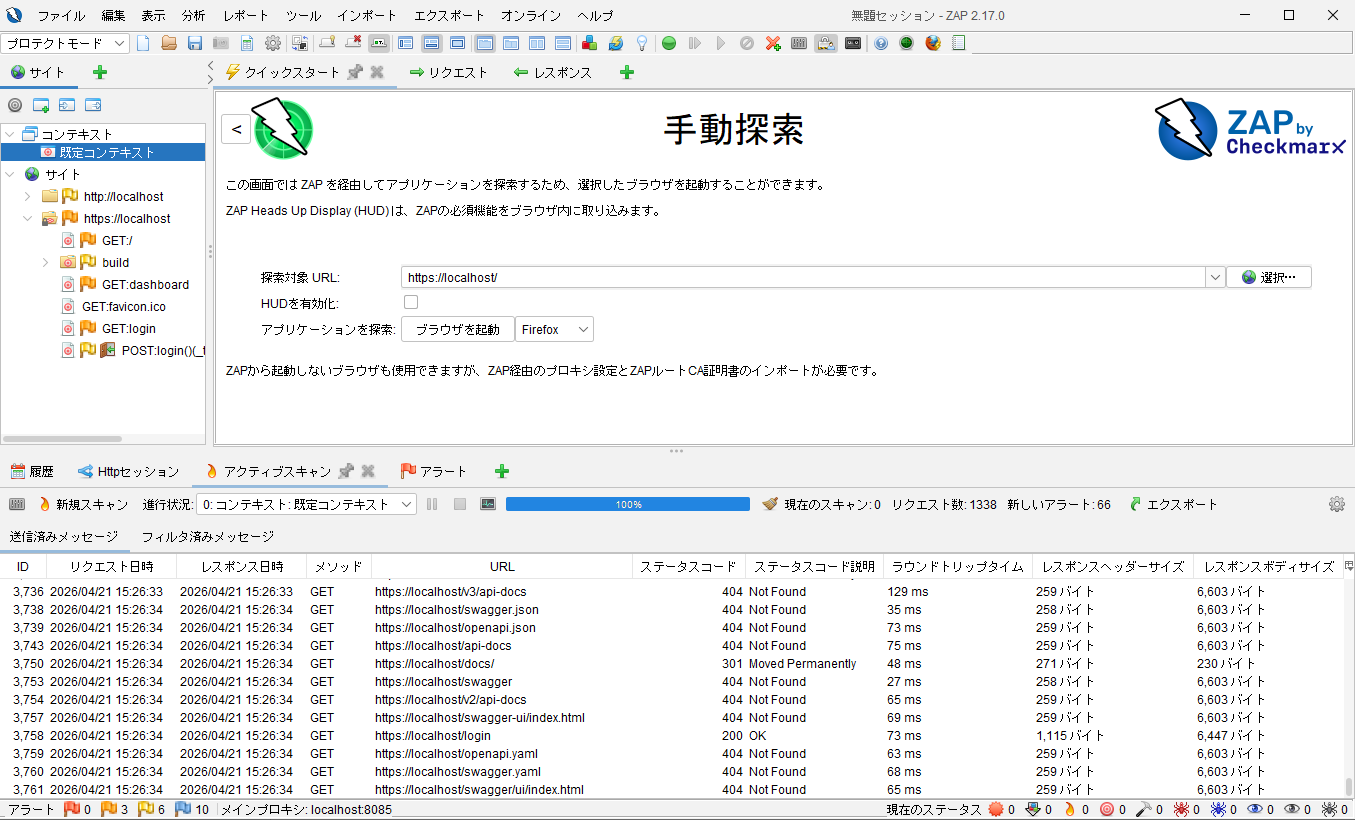Toggle the forced user mode lock icon

point(825,43)
